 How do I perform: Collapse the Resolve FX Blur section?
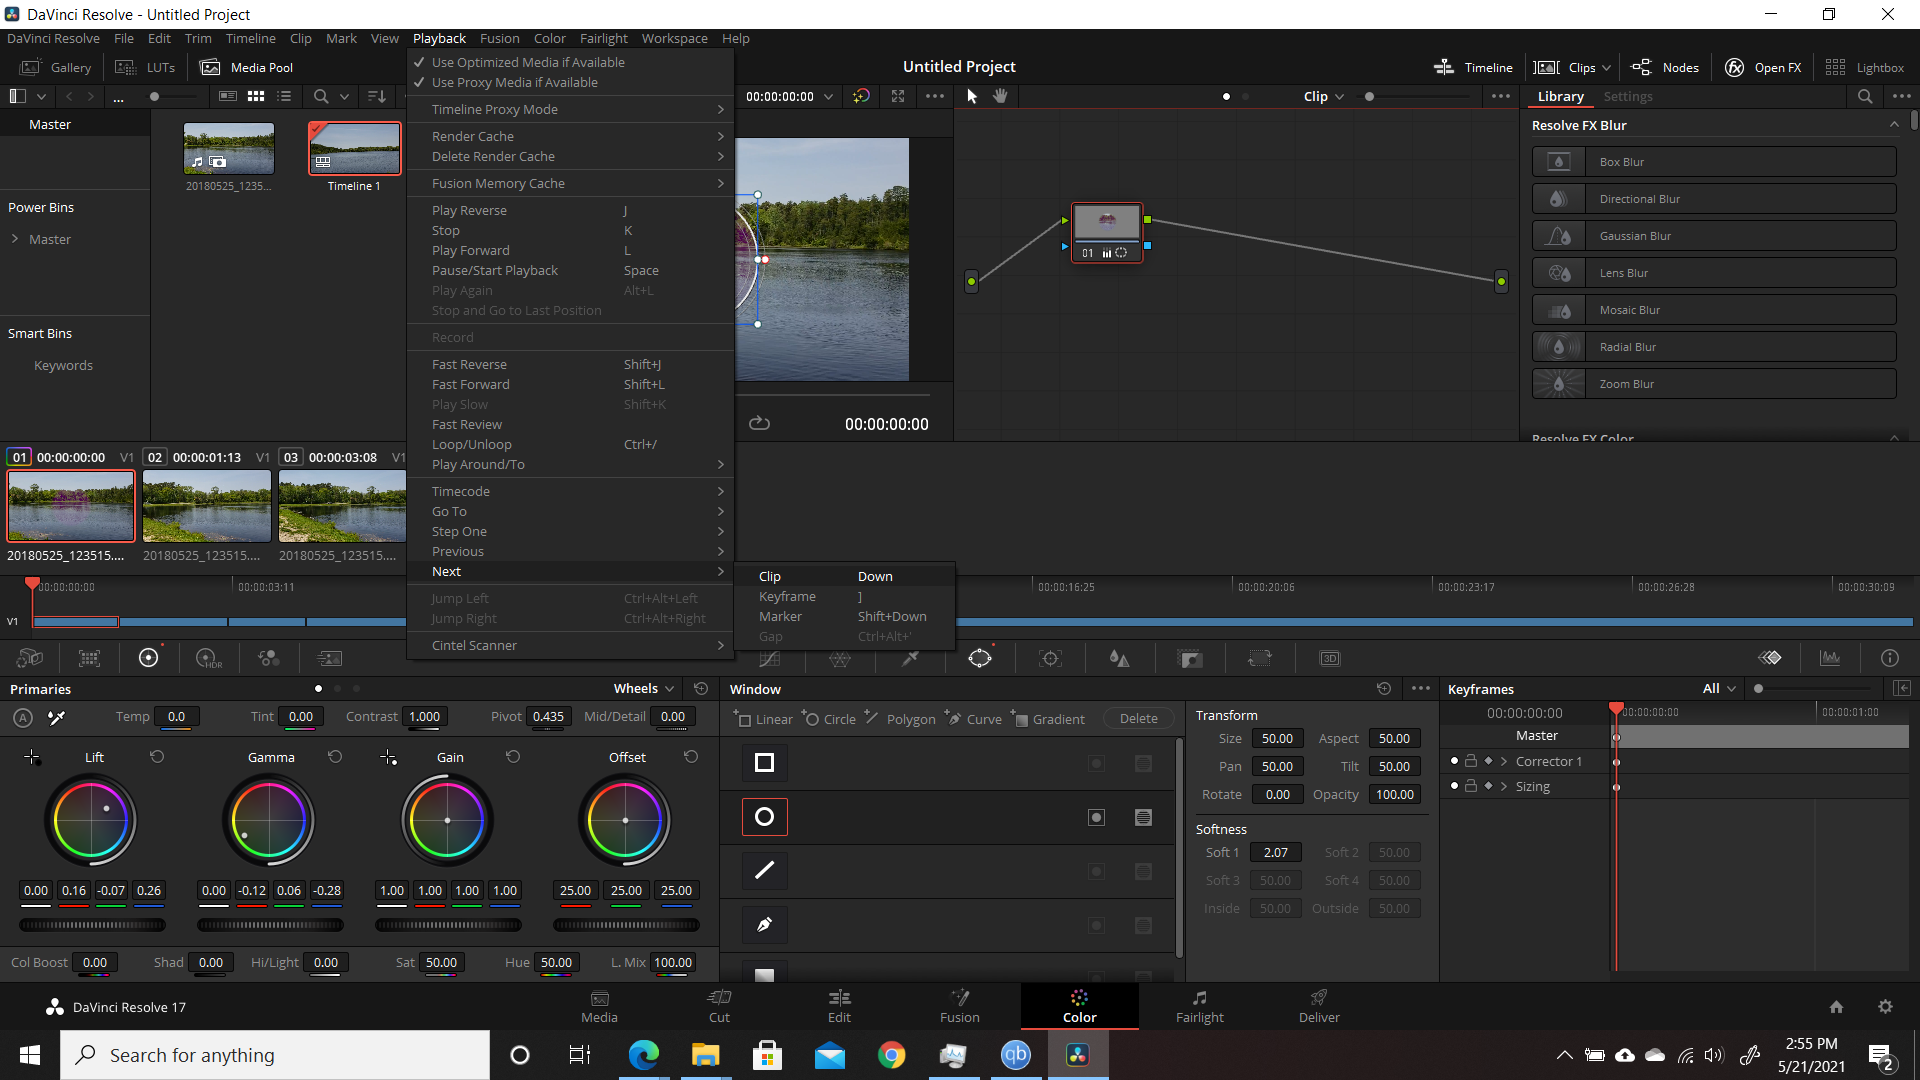pyautogui.click(x=1894, y=125)
